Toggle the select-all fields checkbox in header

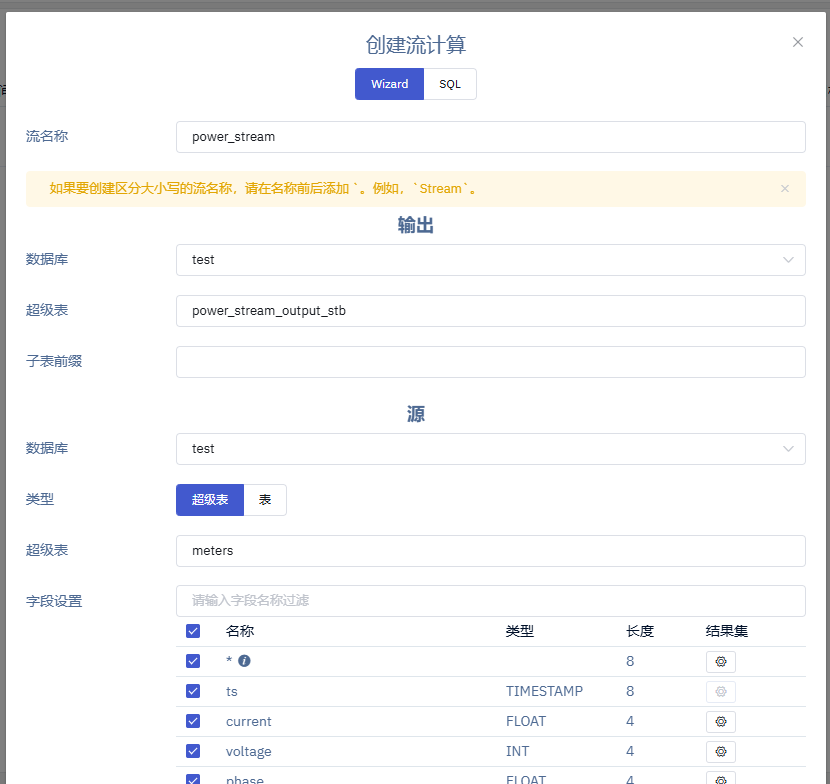[193, 631]
